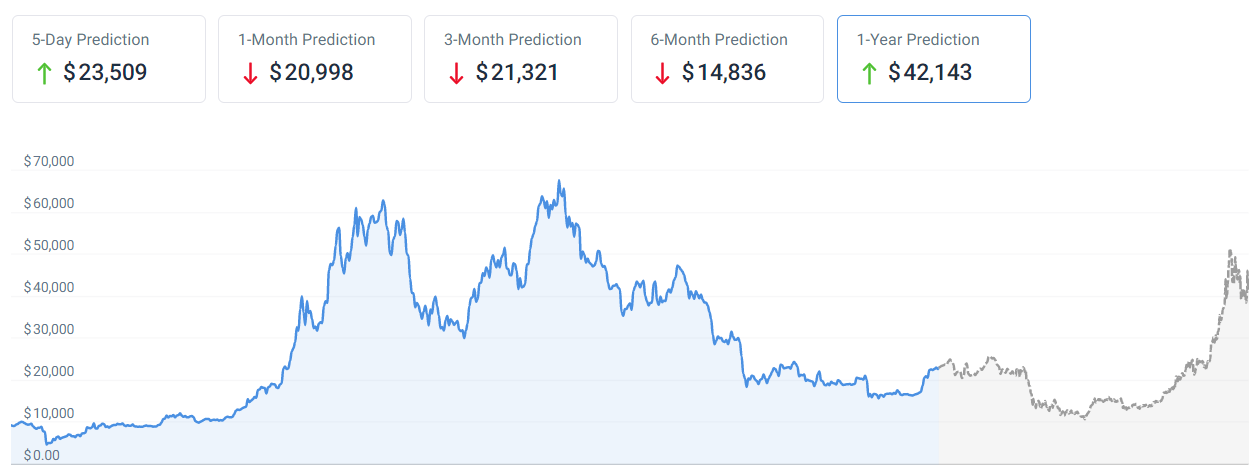Select the 1-Year Prediction label

[918, 40]
